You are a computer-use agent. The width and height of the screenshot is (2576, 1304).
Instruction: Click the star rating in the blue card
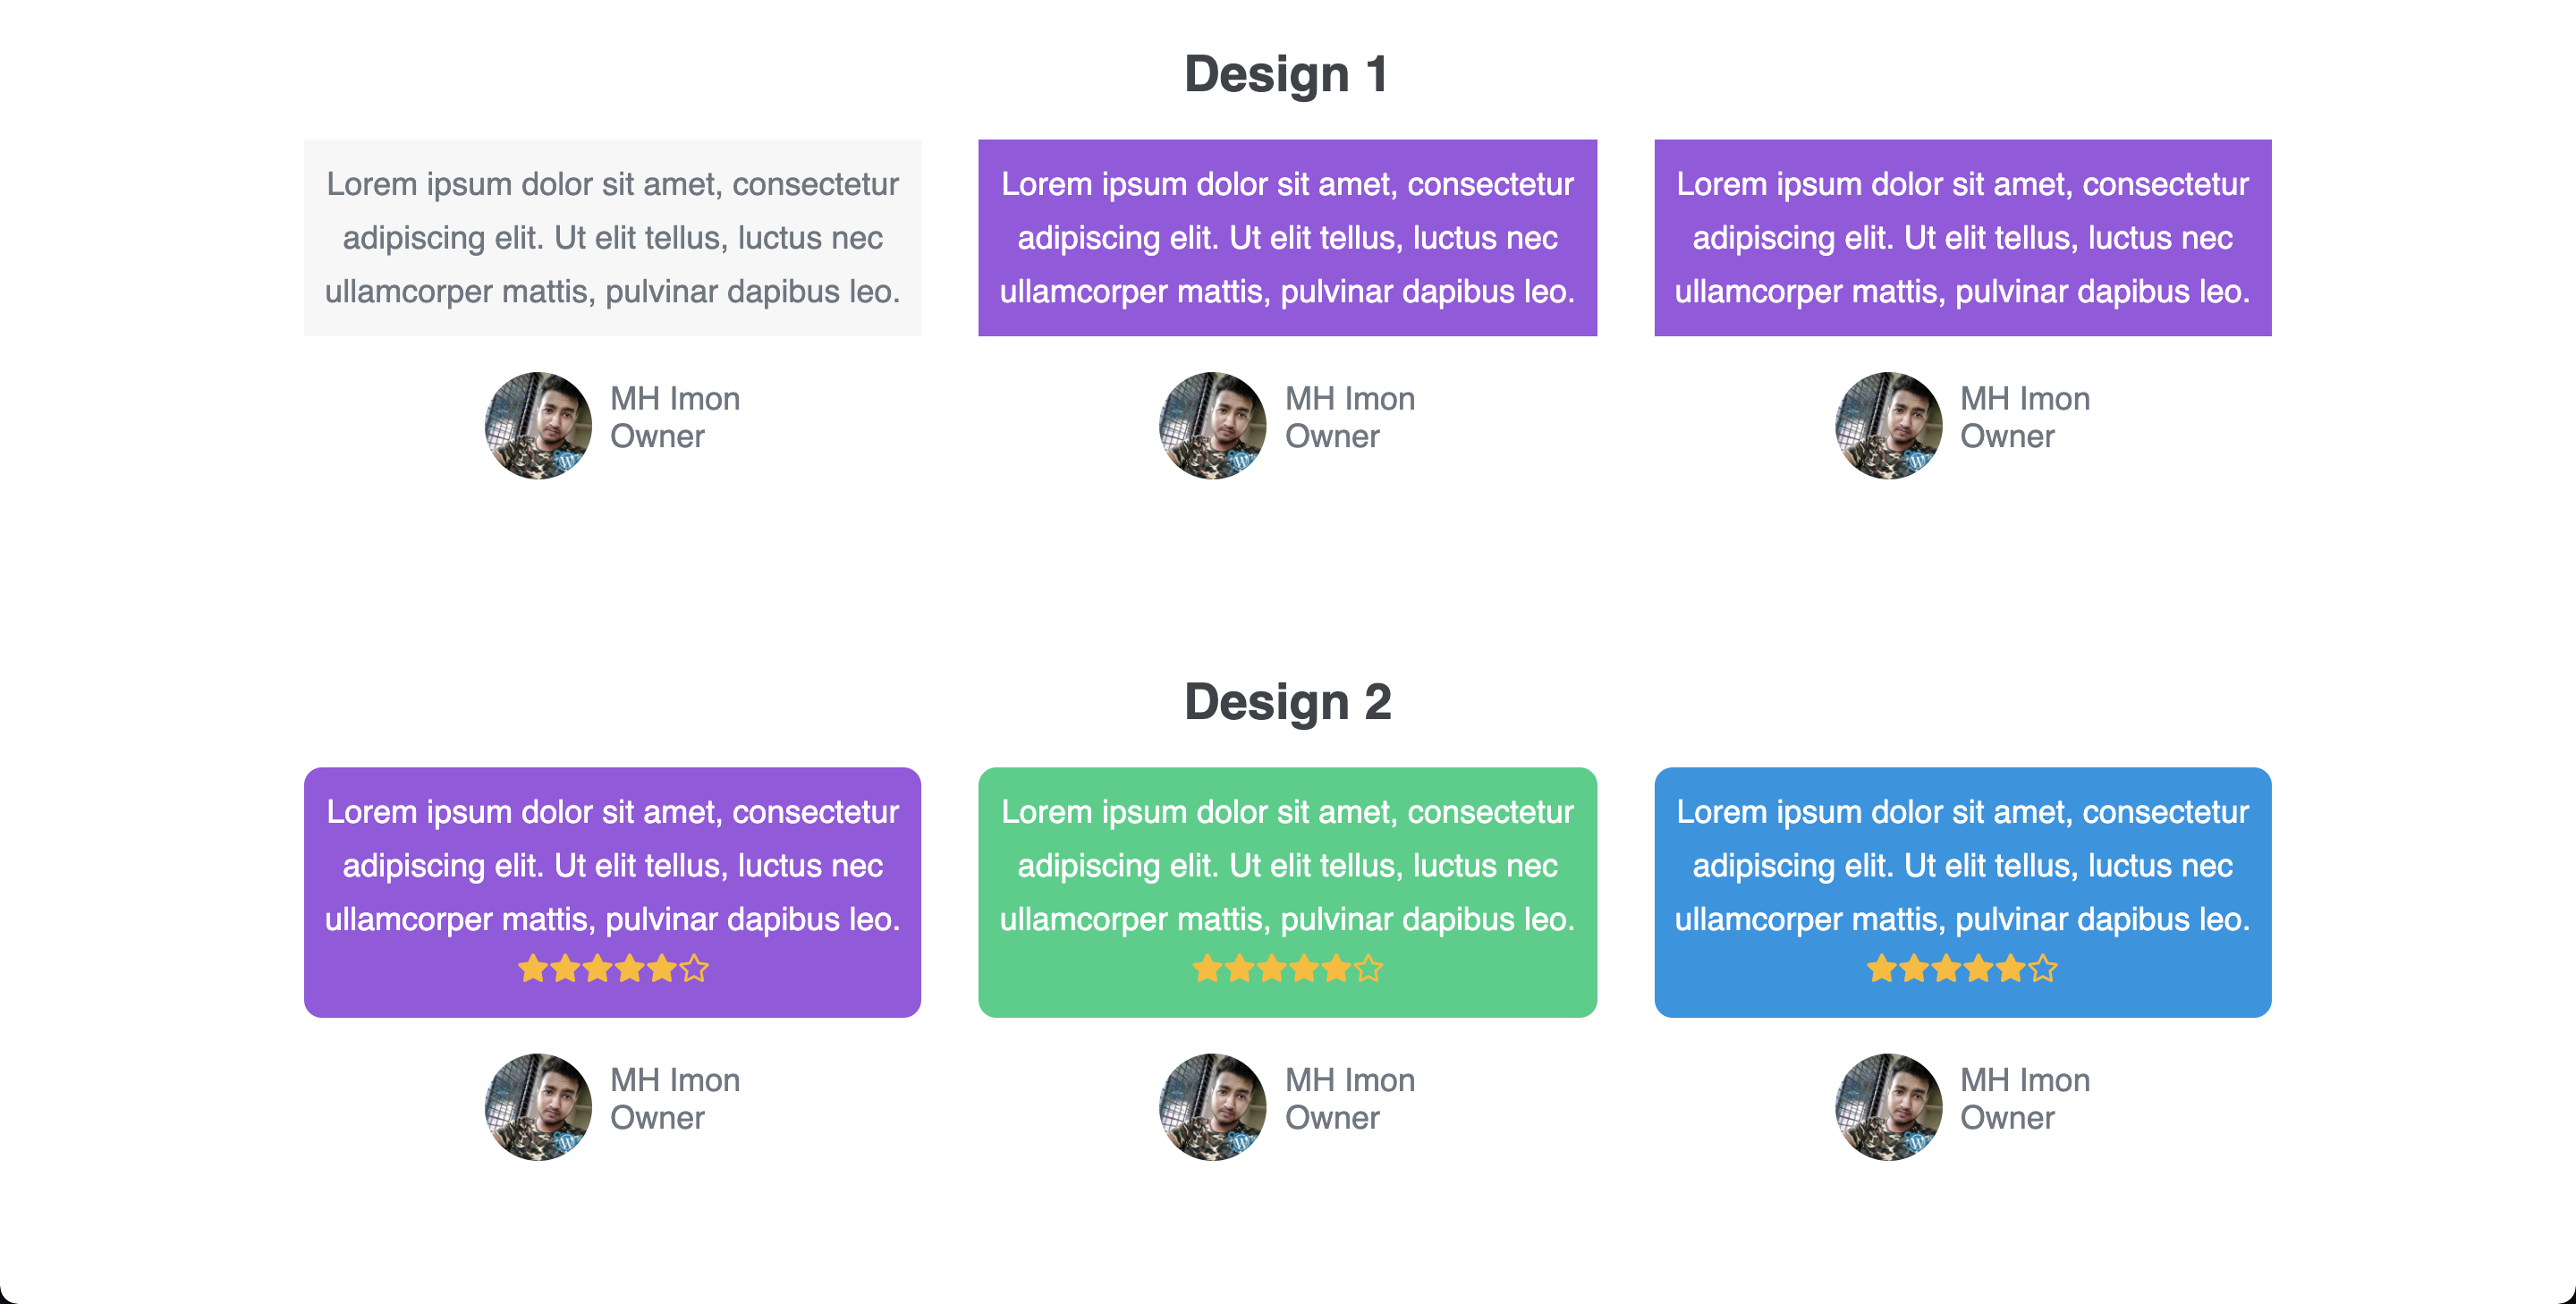coord(1962,968)
